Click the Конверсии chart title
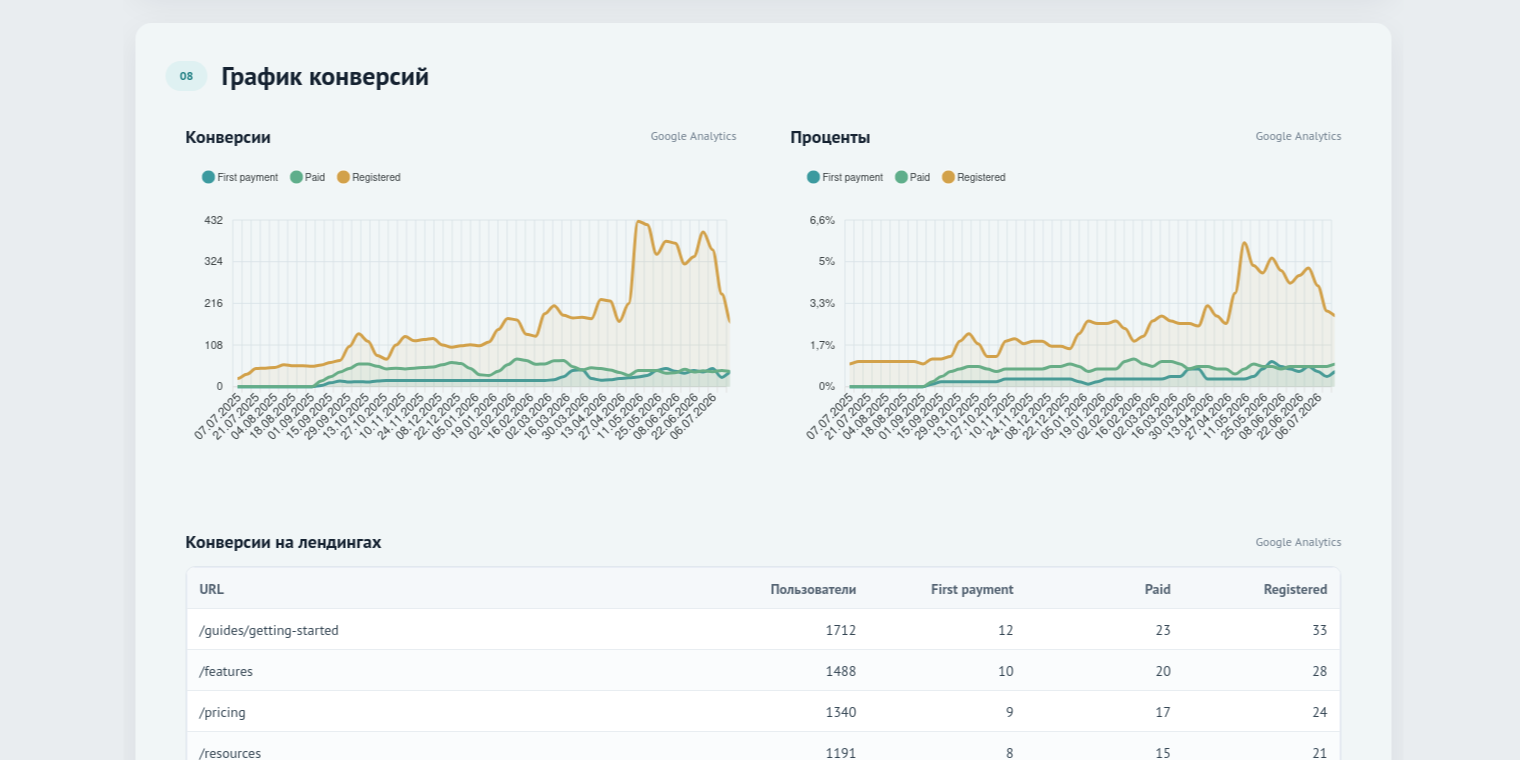Image resolution: width=1520 pixels, height=760 pixels. (x=228, y=137)
